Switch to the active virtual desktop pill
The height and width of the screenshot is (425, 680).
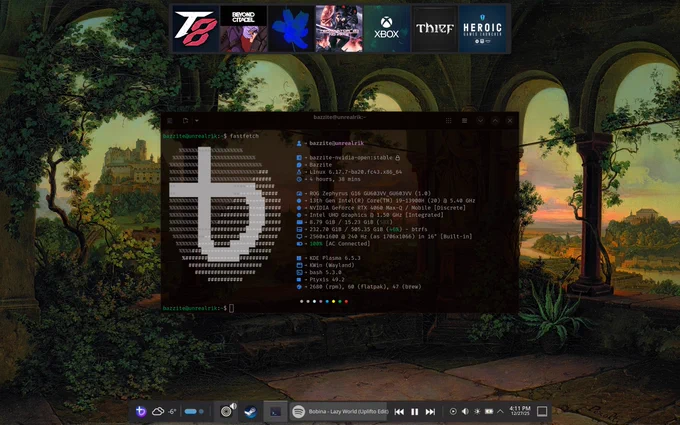pos(190,411)
